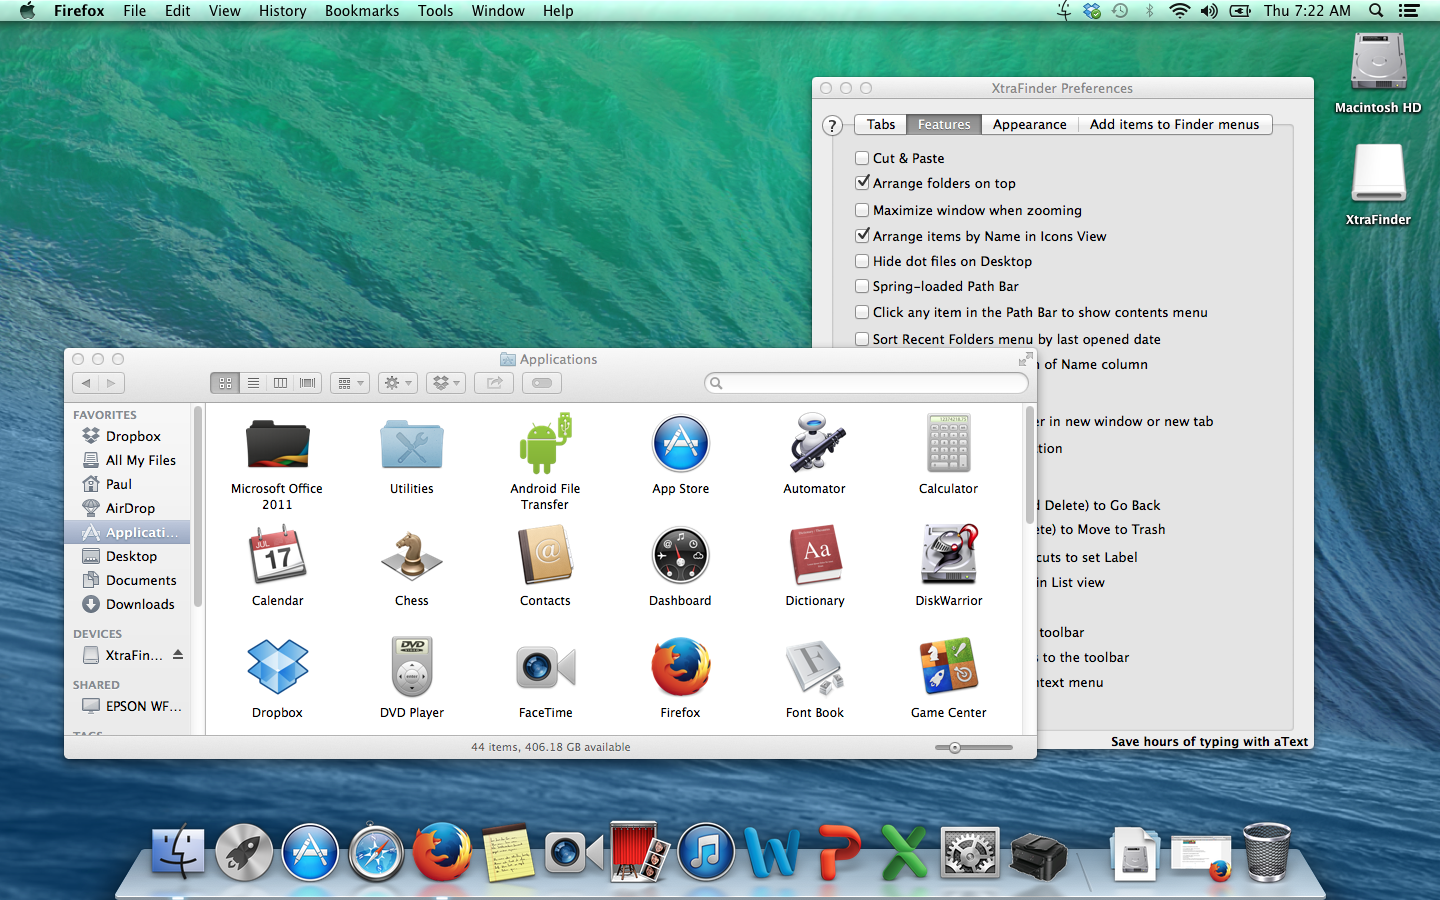The image size is (1440, 900).
Task: Eject the XtraFinder device in sidebar
Action: point(178,655)
